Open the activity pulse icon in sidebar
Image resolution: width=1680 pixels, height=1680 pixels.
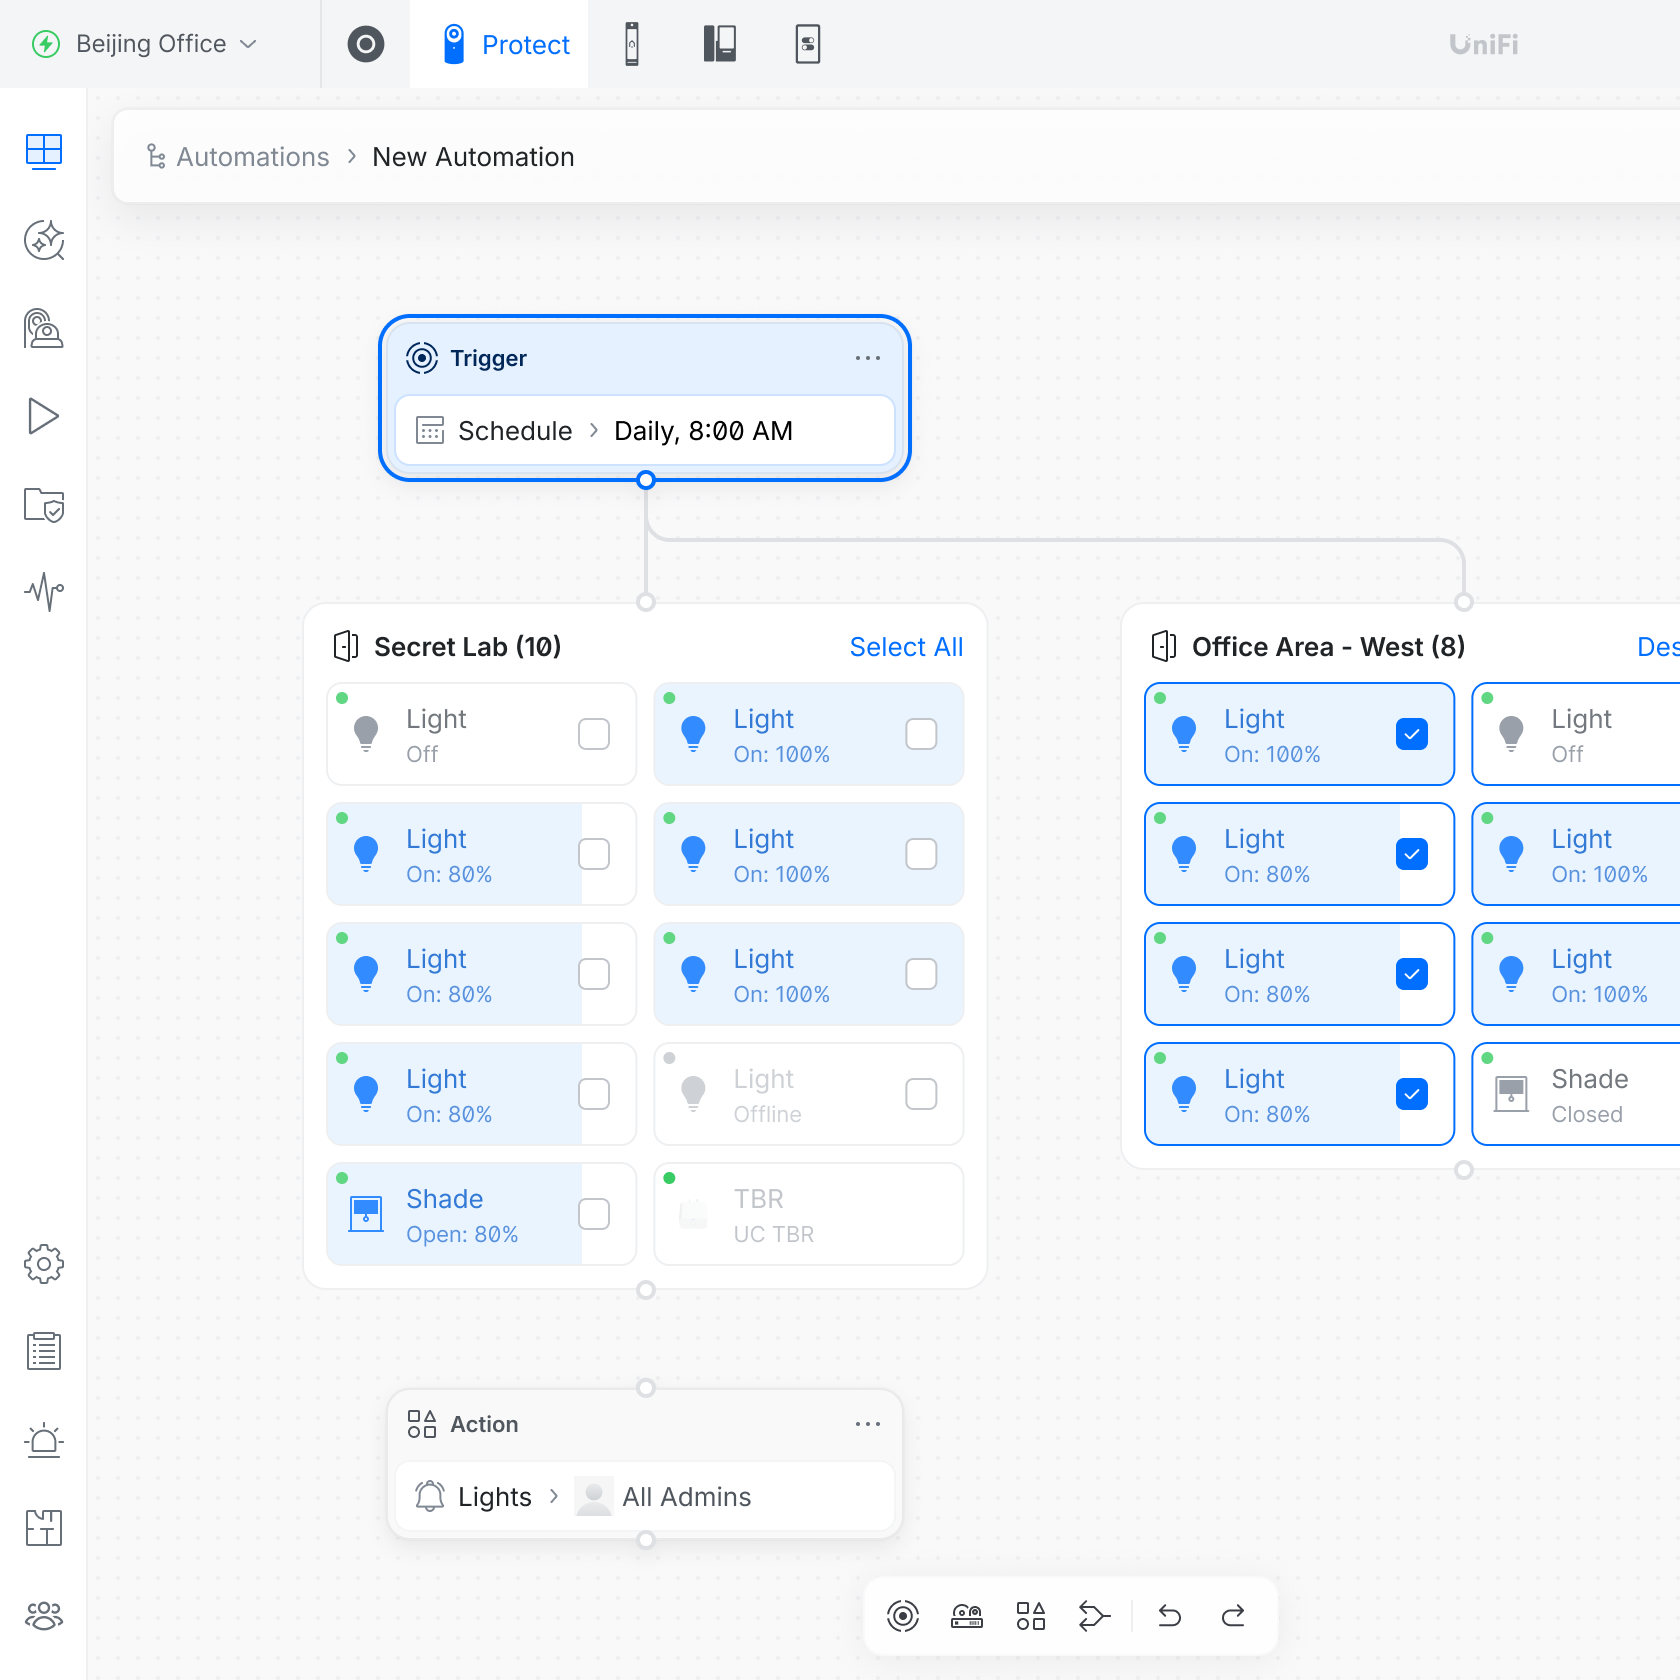(44, 592)
